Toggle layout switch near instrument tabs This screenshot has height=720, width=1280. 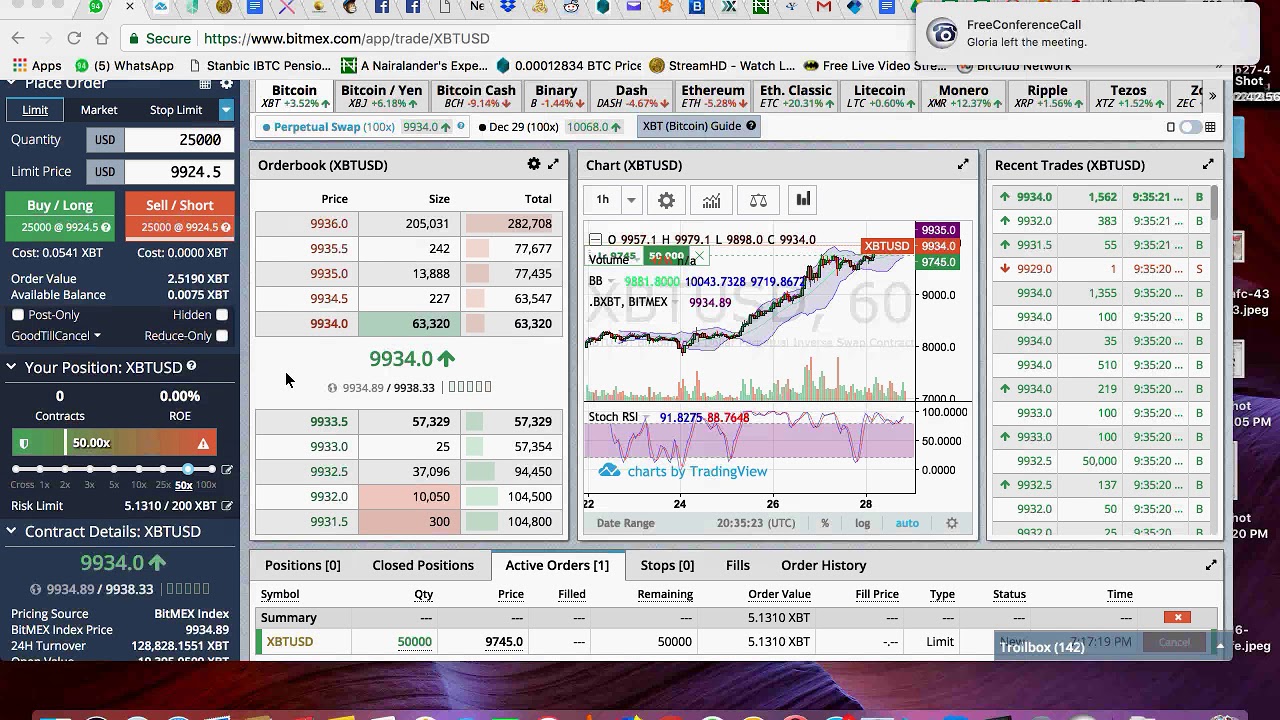1190,127
